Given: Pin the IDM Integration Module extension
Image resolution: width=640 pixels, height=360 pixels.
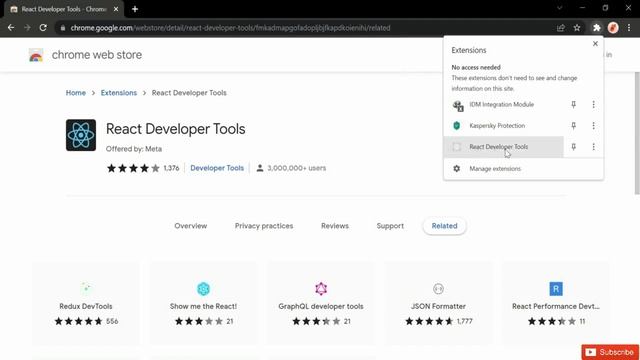Looking at the screenshot, I should tap(573, 105).
